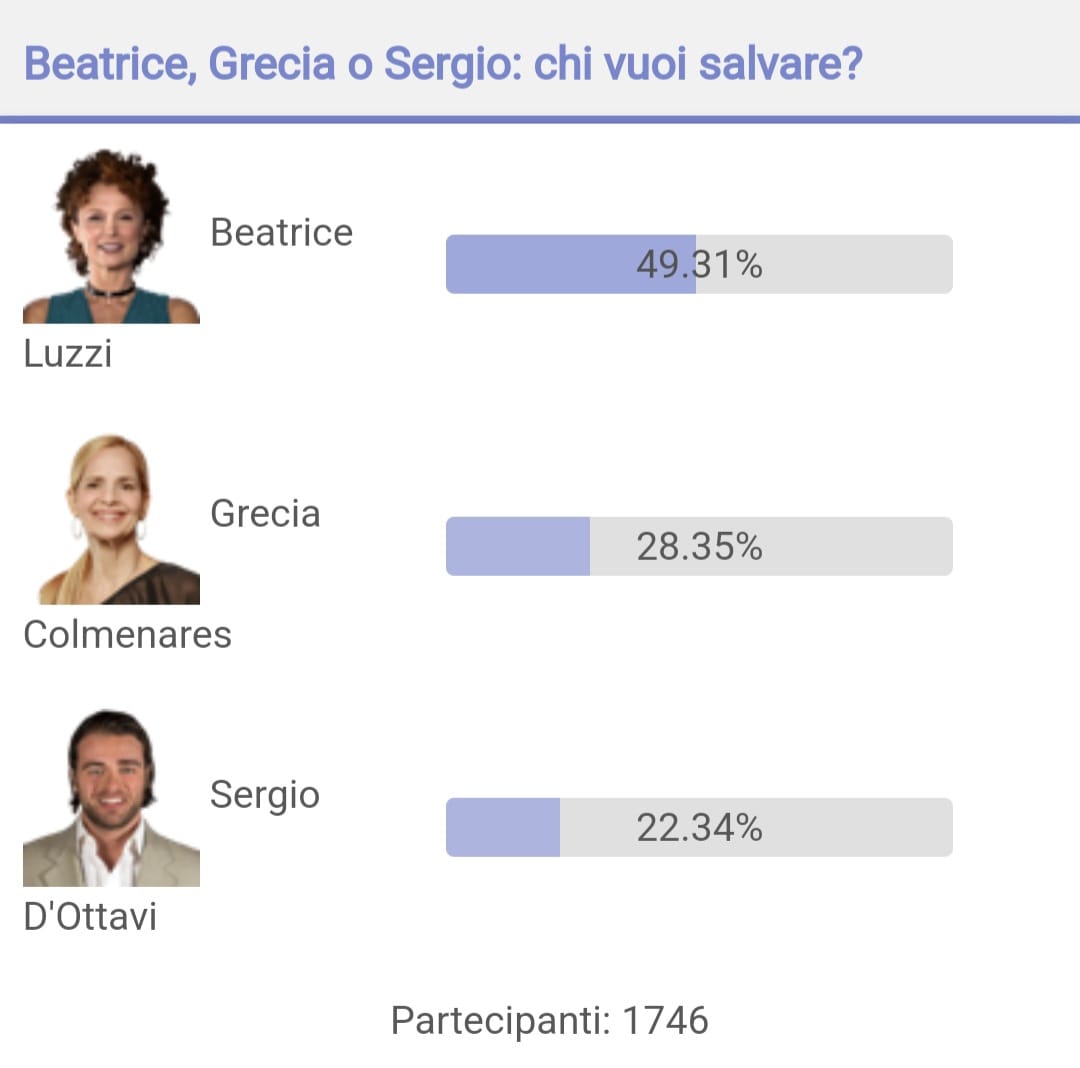Viewport: 1080px width, 1068px height.
Task: Click the 'Partecipanti: 1746' count
Action: point(549,1020)
